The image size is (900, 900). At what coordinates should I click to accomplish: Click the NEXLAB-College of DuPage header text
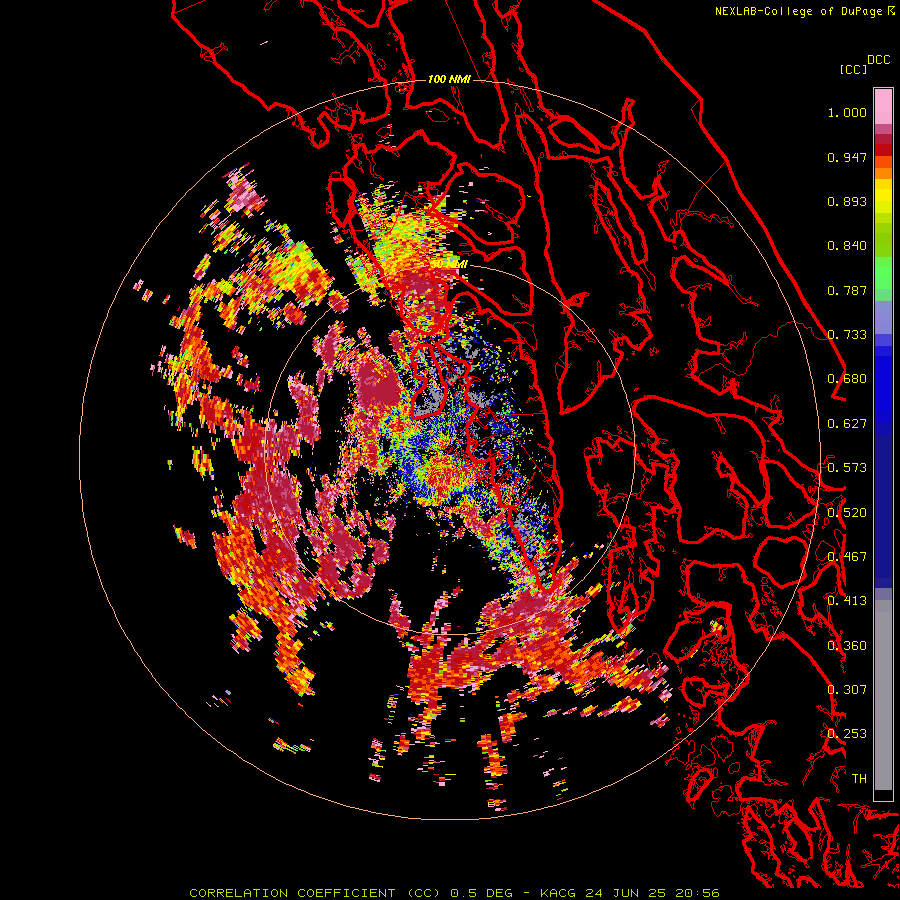pyautogui.click(x=800, y=11)
